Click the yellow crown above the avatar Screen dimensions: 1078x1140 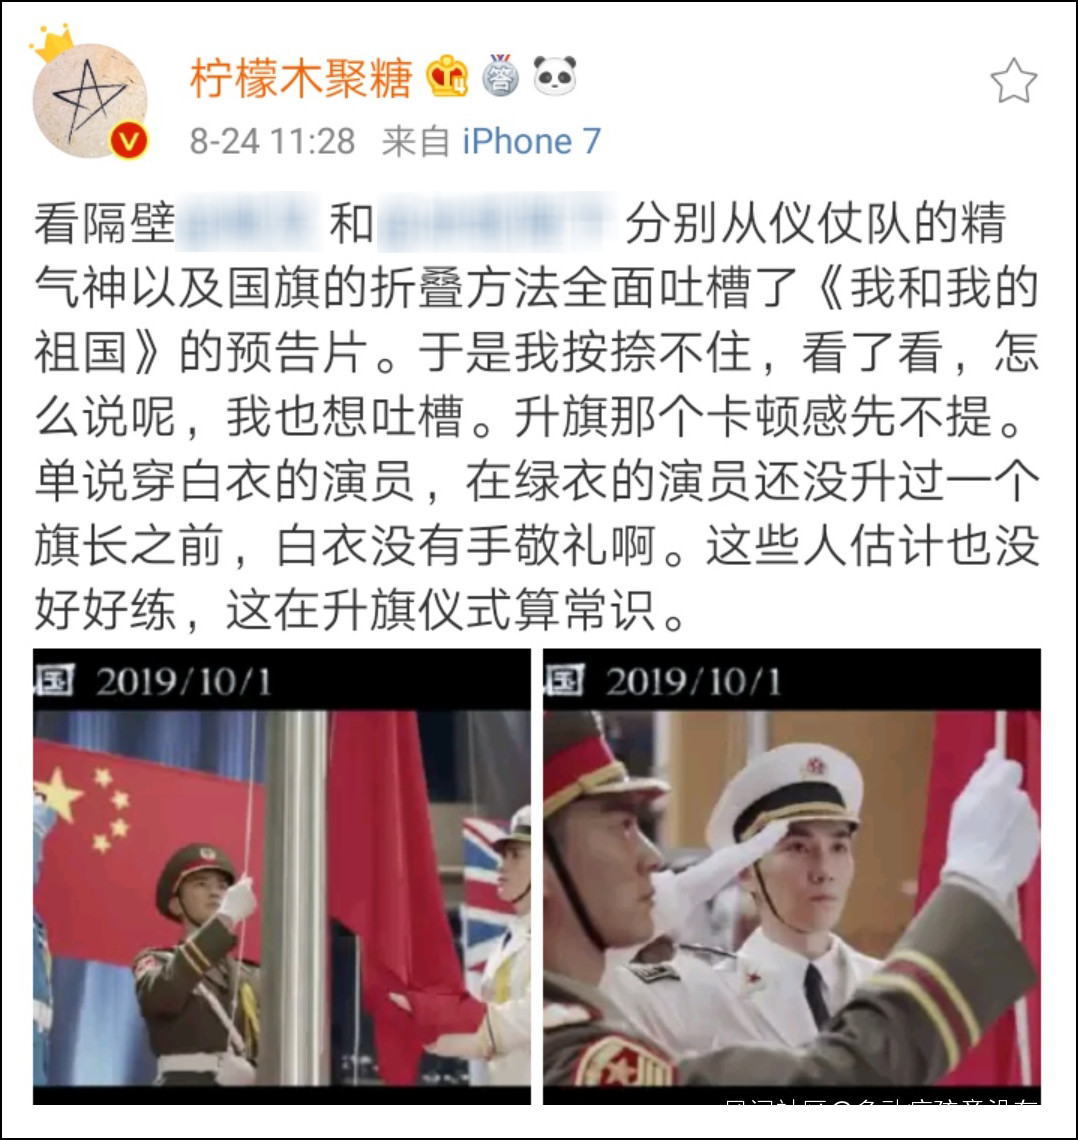[x=52, y=42]
